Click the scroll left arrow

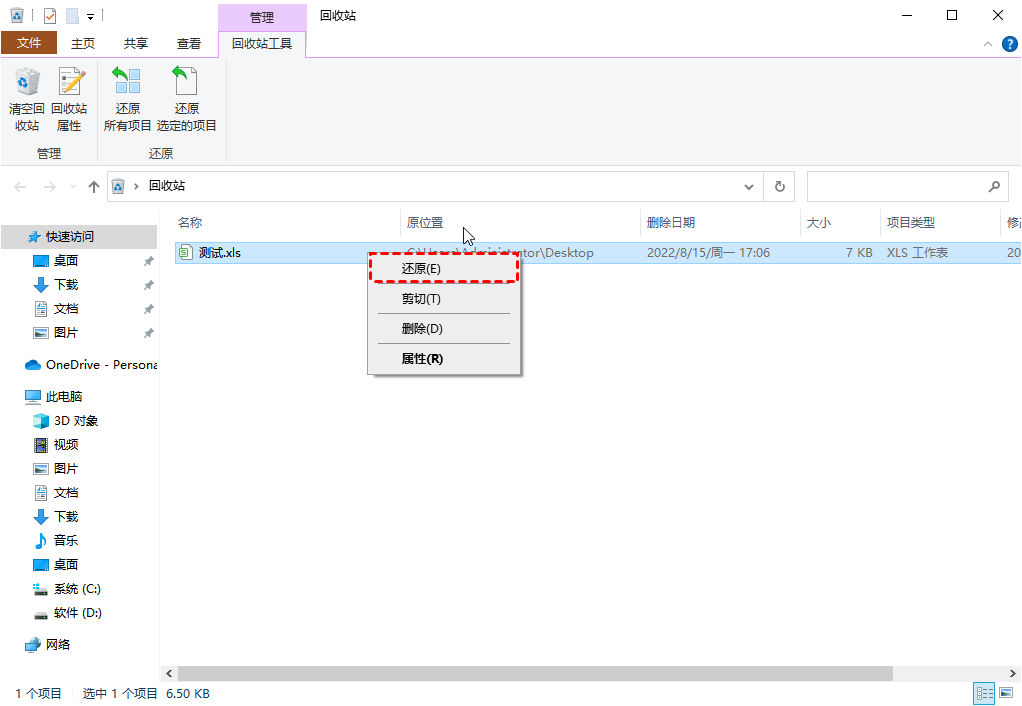169,673
